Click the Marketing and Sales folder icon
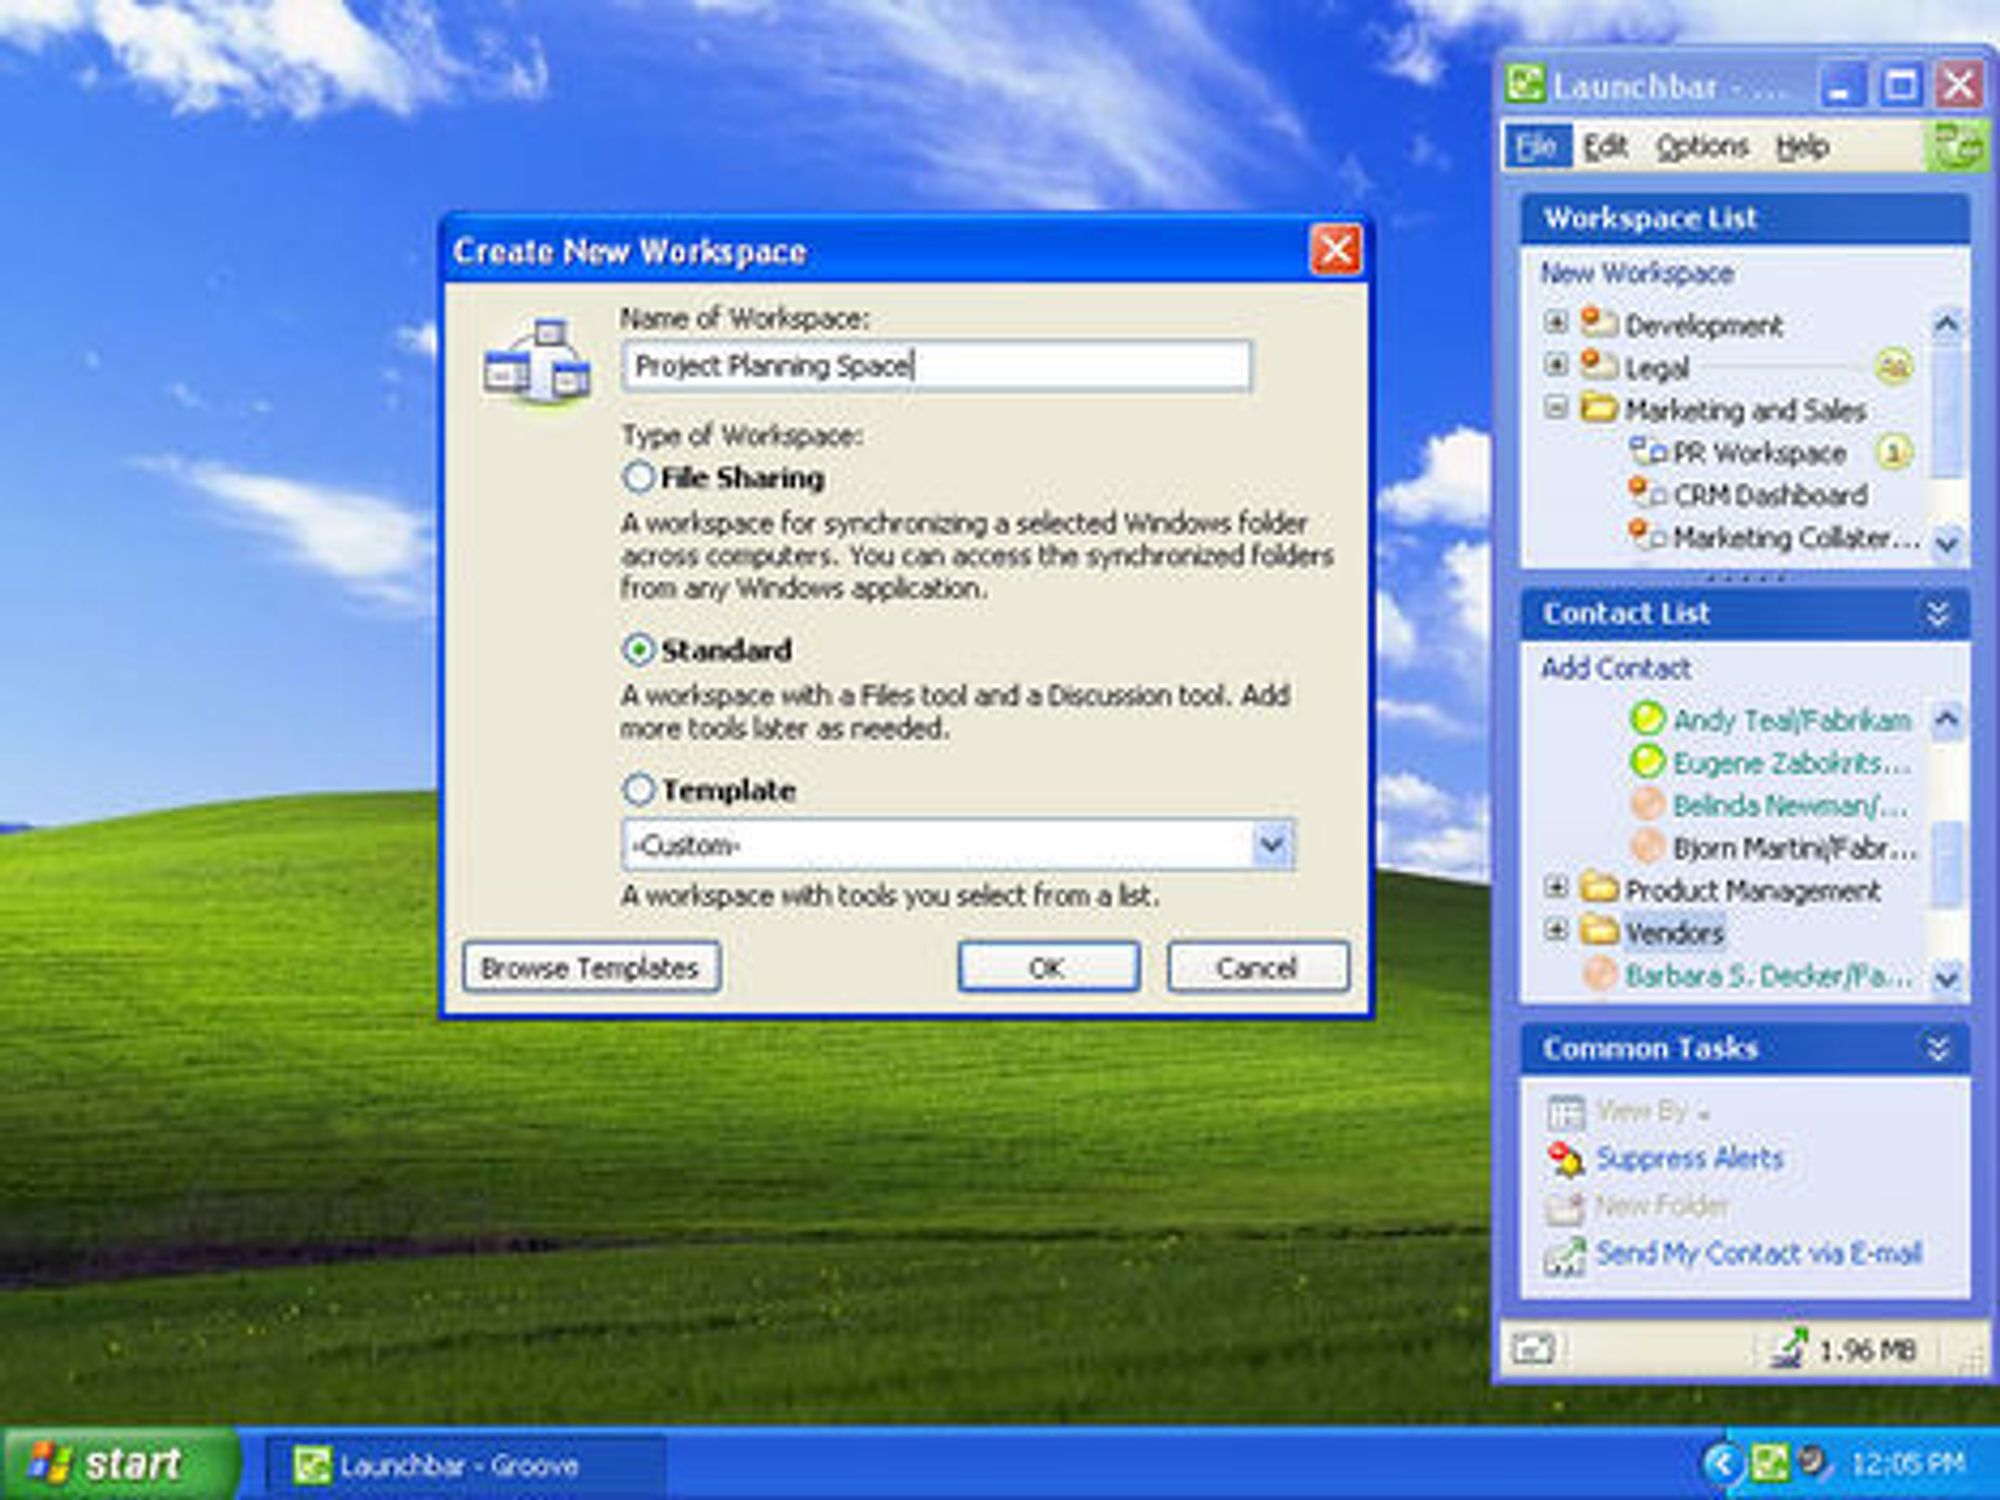The height and width of the screenshot is (1500, 2000). tap(1598, 408)
